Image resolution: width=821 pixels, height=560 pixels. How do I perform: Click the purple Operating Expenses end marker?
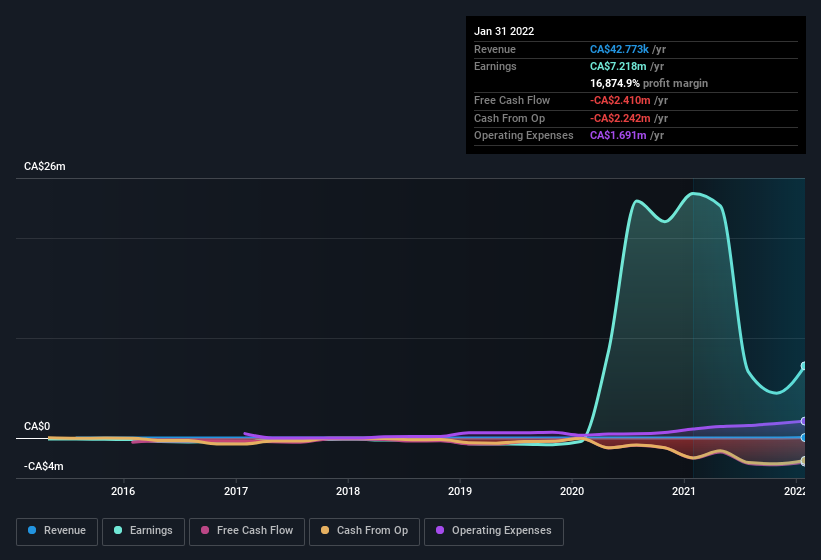coord(803,421)
